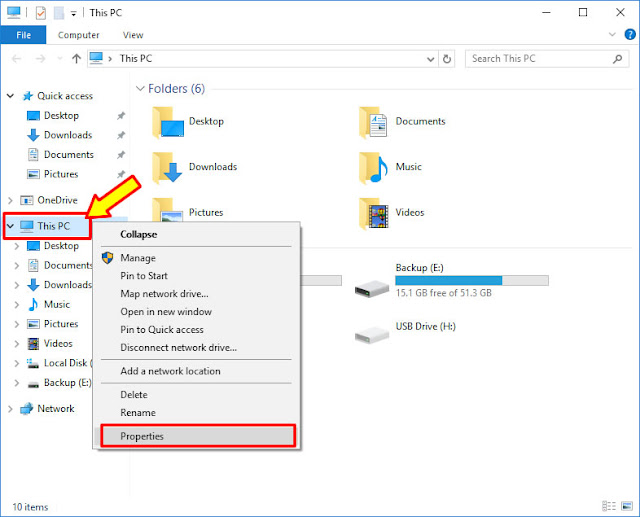Screen dimensions: 640x517
Task: Open the address bar history dropdown
Action: 430,59
